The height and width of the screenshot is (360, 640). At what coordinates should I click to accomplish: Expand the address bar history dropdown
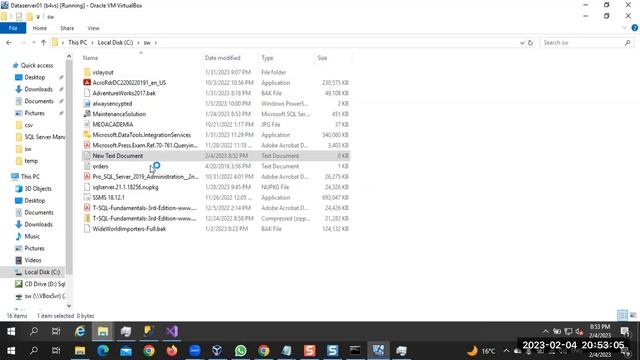coord(522,42)
